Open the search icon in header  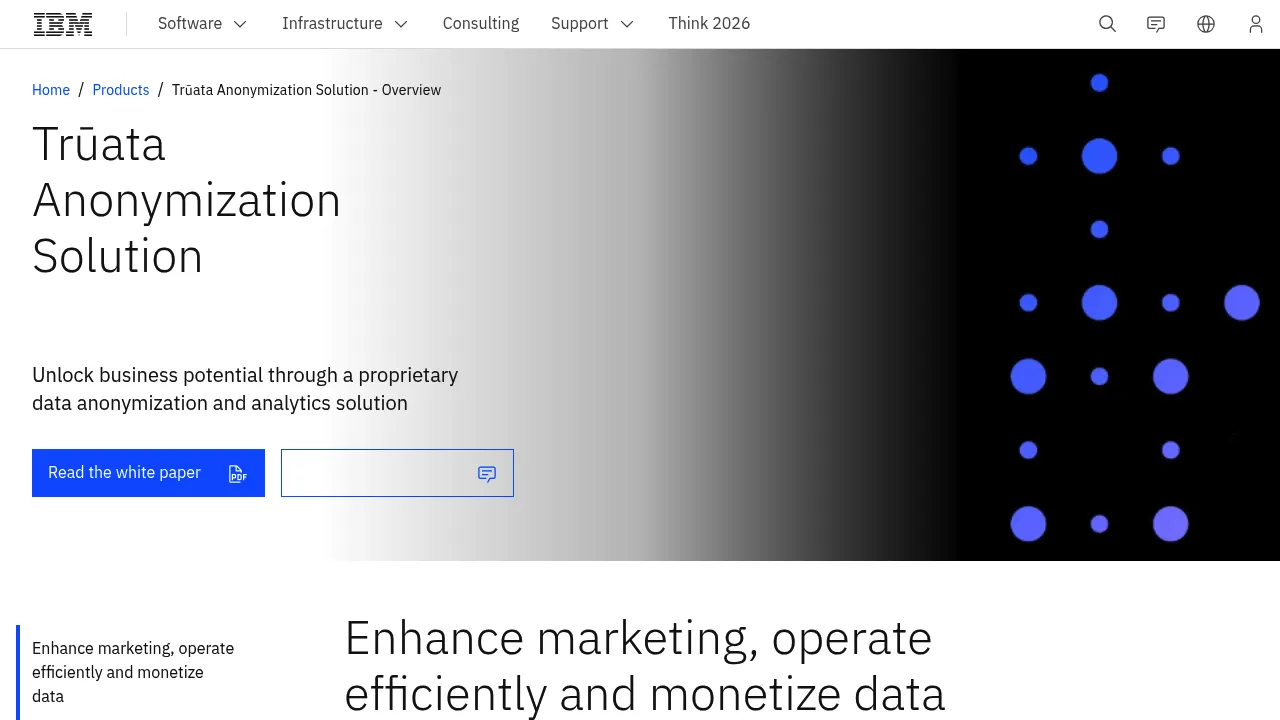point(1107,24)
